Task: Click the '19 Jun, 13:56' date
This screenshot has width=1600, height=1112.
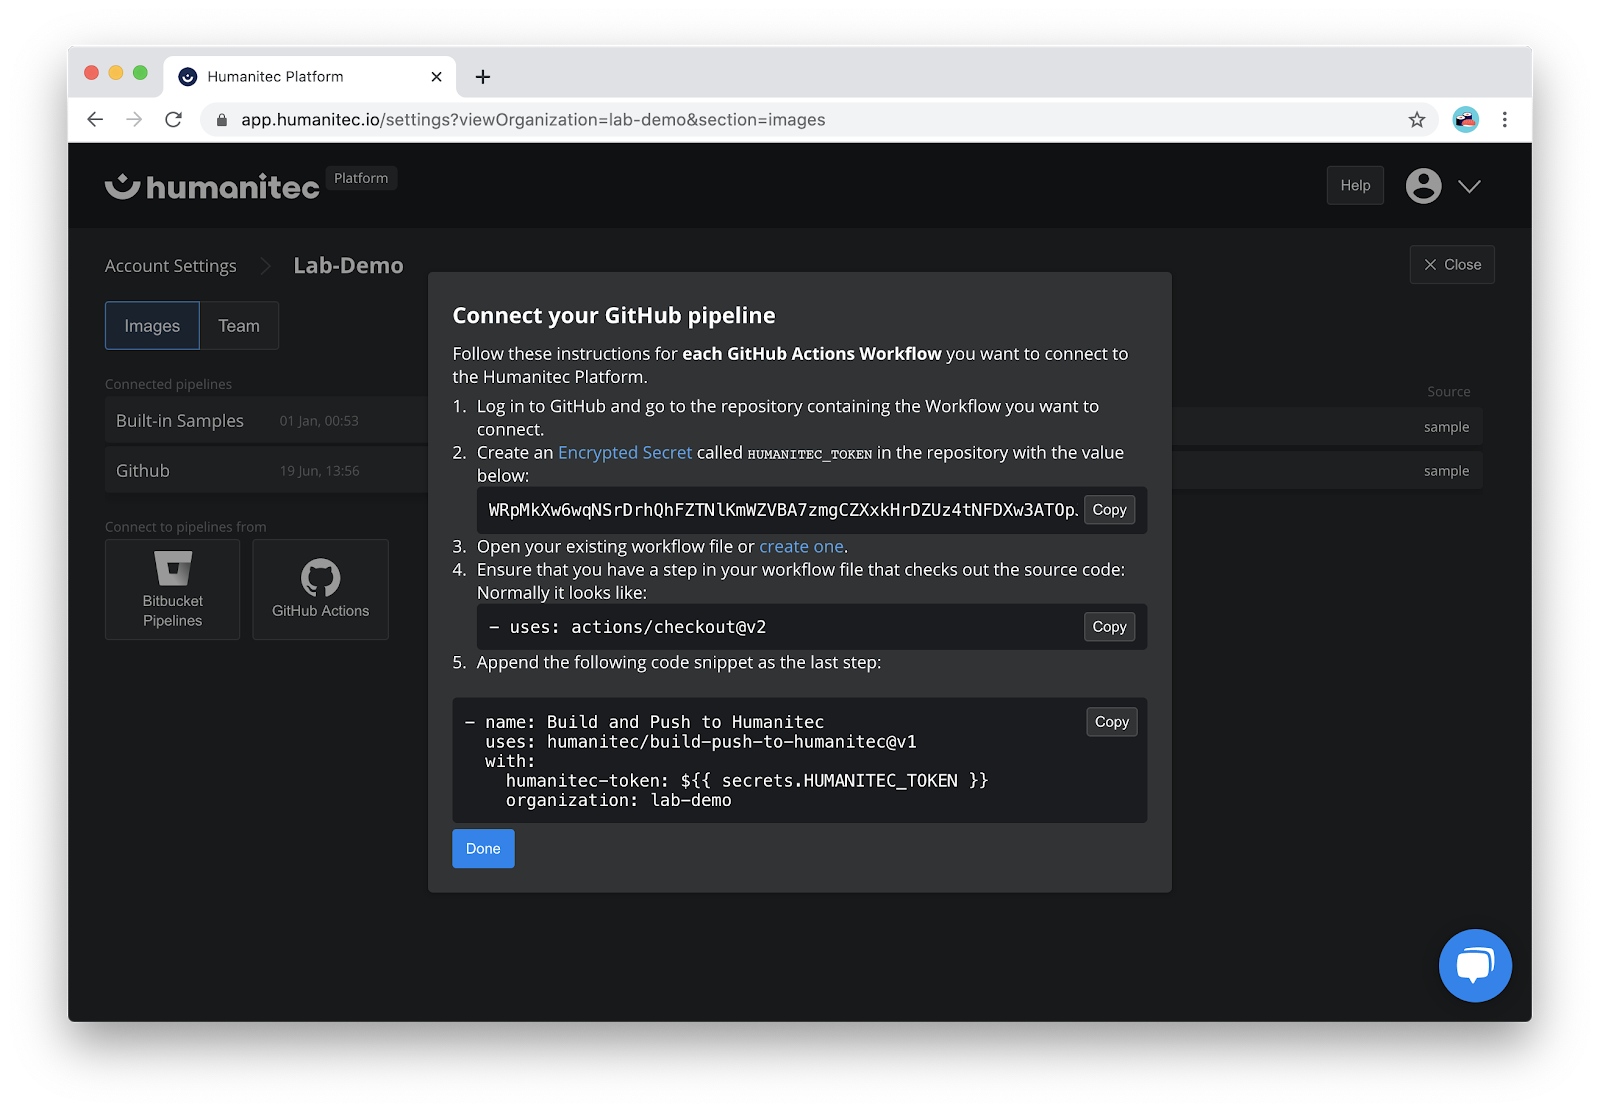Action: (319, 471)
